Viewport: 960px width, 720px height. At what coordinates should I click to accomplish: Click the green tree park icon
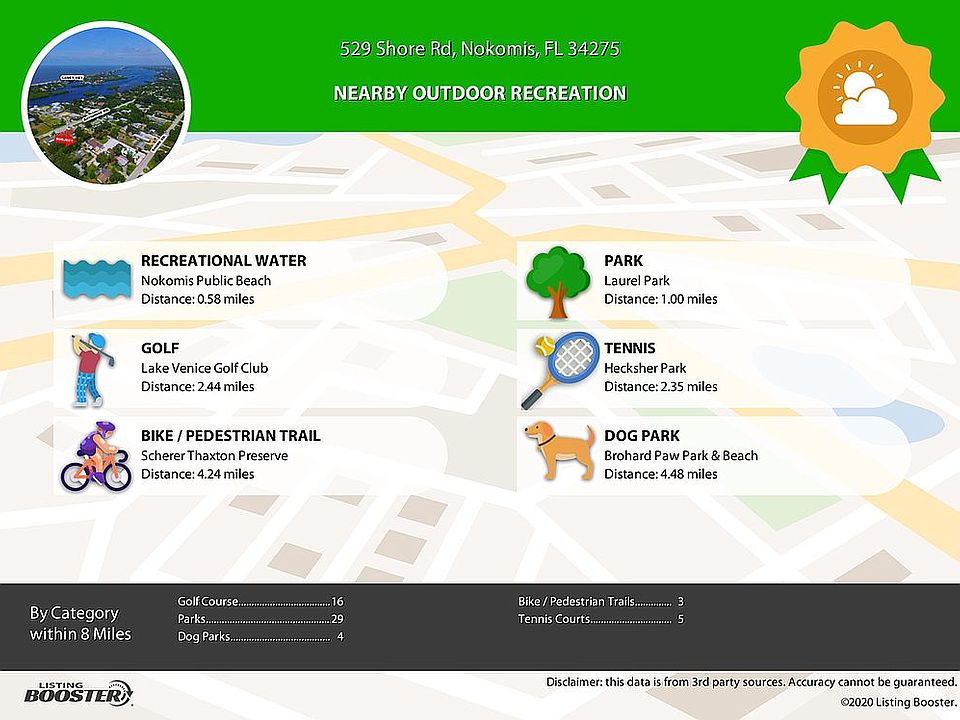[558, 281]
